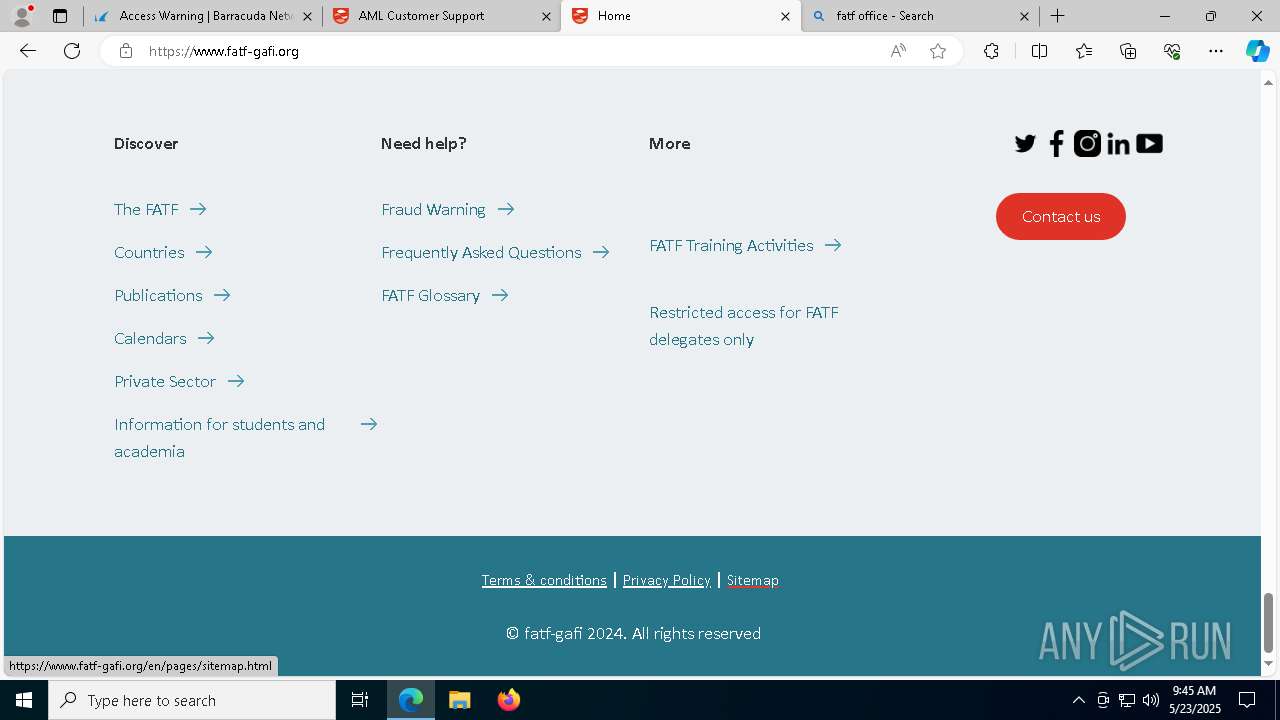The image size is (1280, 720).
Task: Open the Windows Start menu
Action: (x=24, y=700)
